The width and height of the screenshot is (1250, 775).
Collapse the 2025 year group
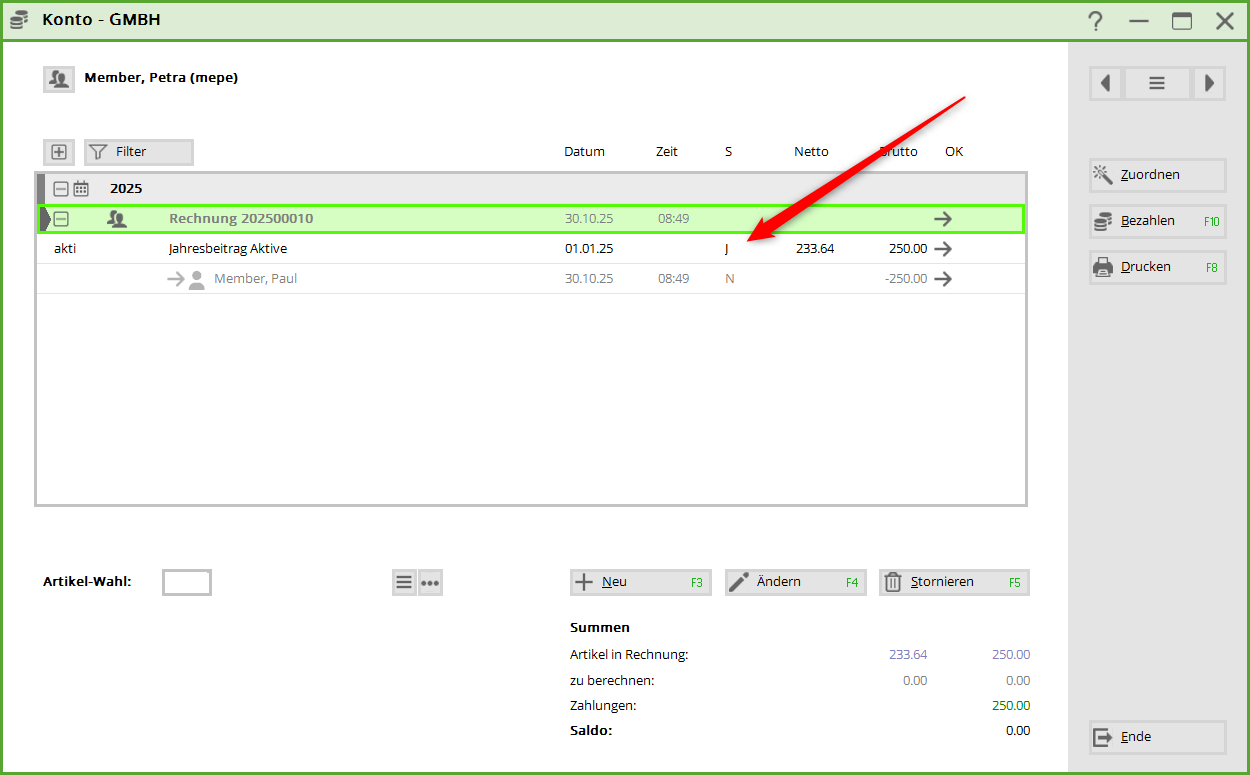pyautogui.click(x=61, y=188)
